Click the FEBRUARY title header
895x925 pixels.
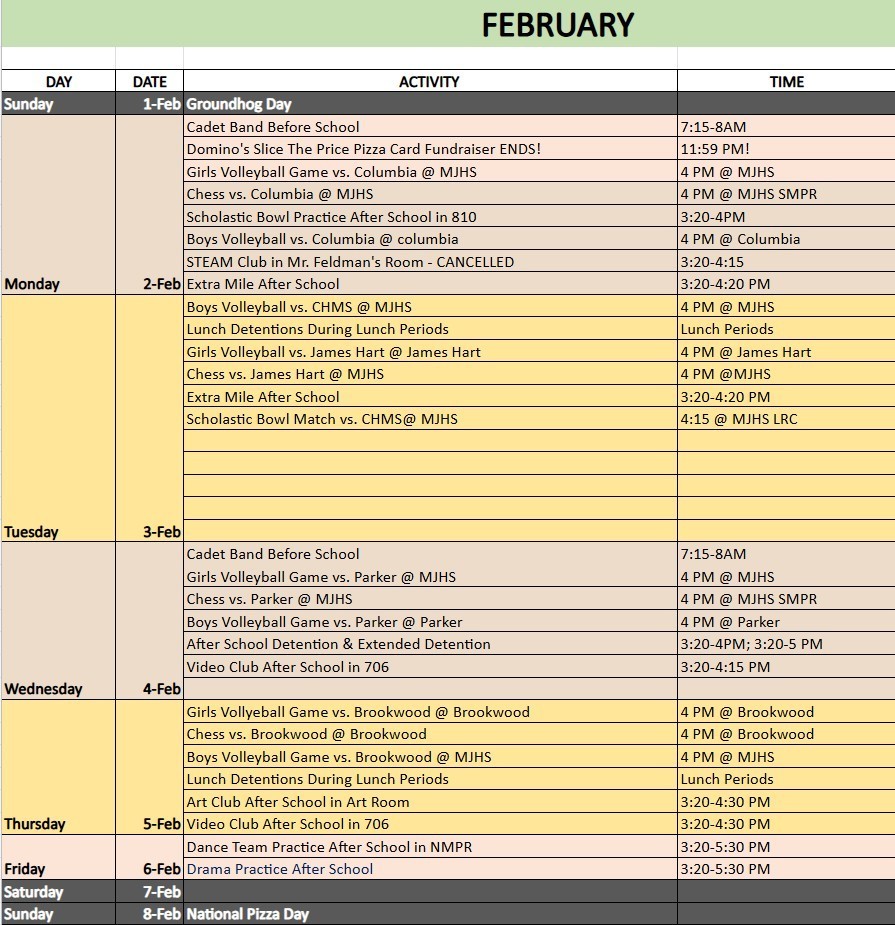557,25
